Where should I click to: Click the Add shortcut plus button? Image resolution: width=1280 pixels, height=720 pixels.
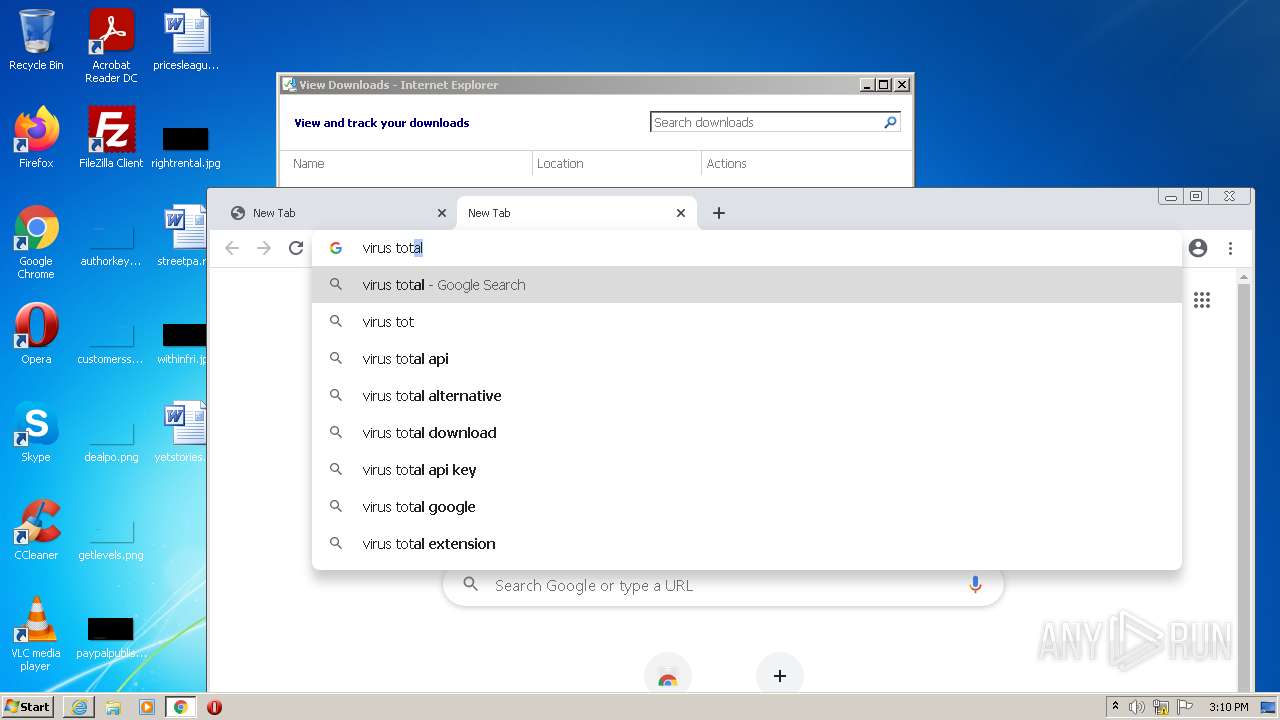pos(780,676)
